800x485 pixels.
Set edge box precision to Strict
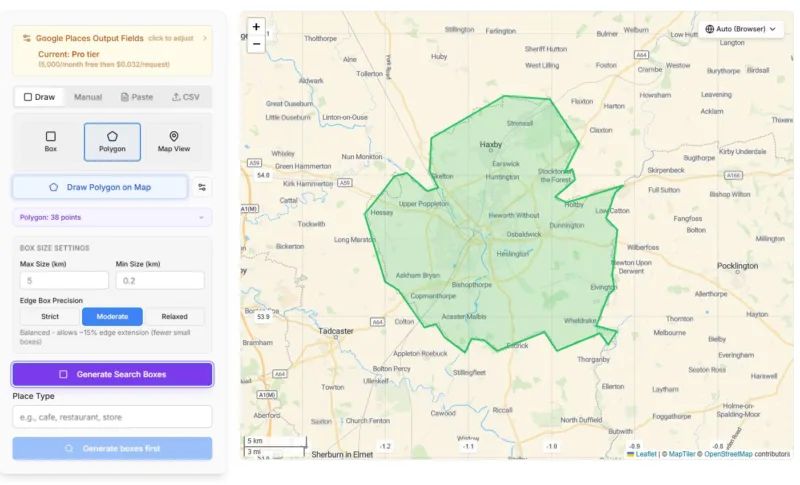pyautogui.click(x=49, y=317)
